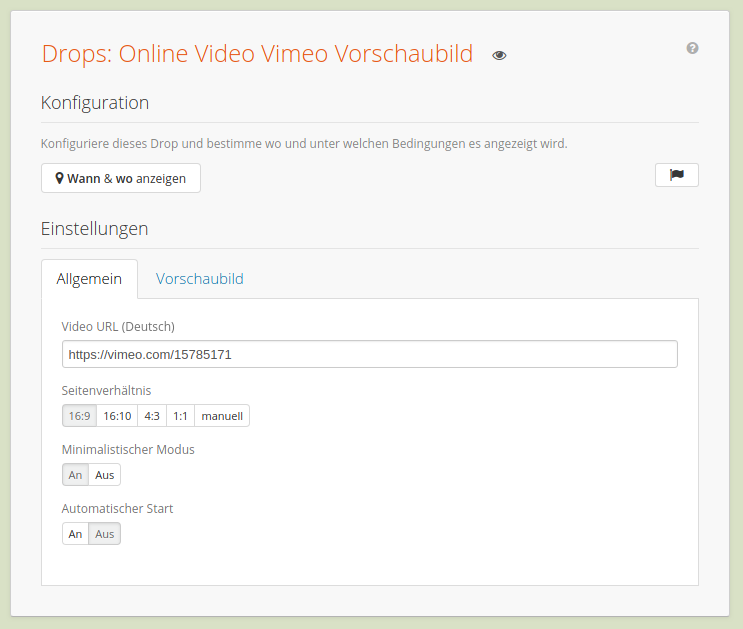Set Automatischer Start to An
The image size is (743, 629).
pos(75,534)
